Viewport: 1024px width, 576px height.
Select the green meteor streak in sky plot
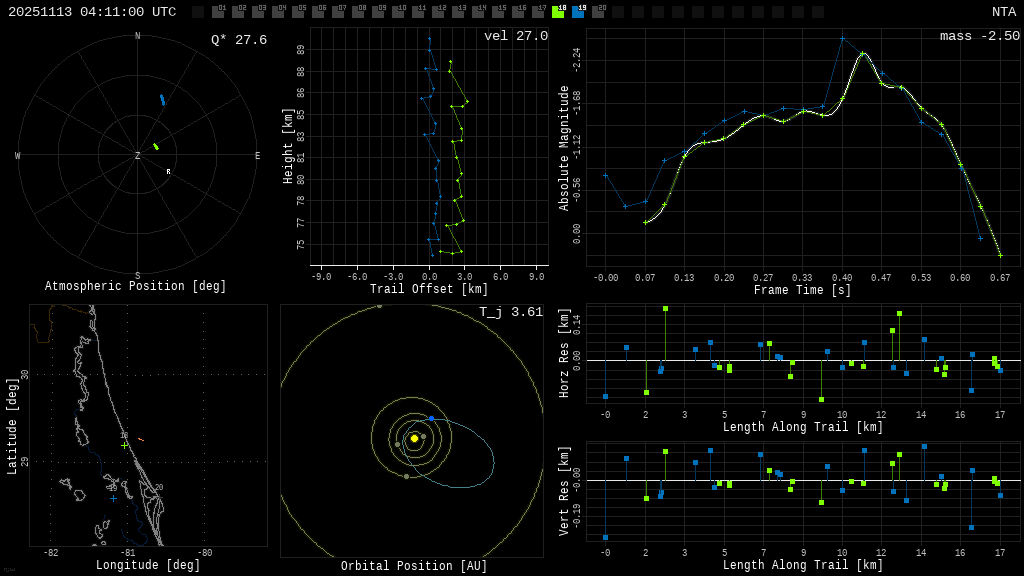click(156, 147)
